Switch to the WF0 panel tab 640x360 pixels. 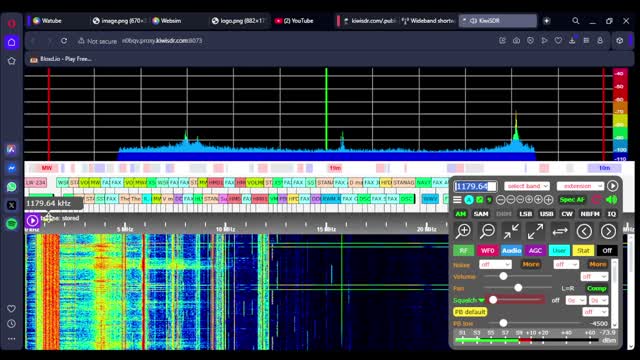[x=487, y=251]
